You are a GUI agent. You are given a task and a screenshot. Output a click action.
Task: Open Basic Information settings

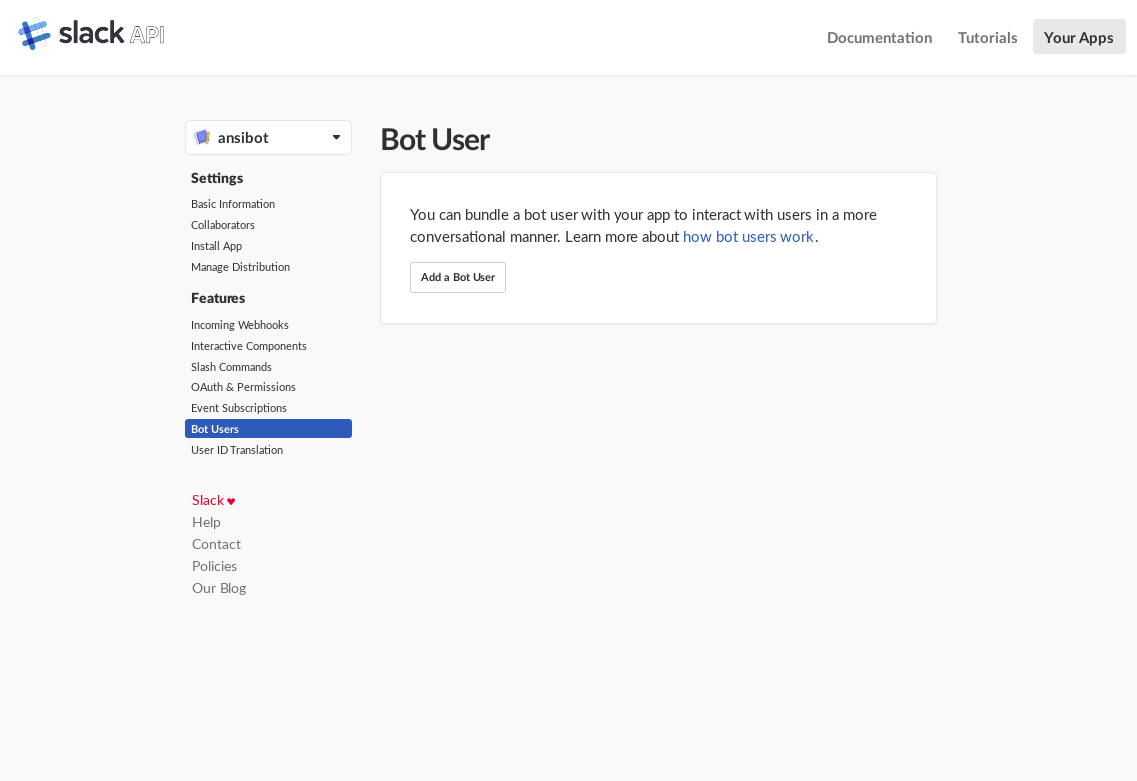tap(233, 204)
